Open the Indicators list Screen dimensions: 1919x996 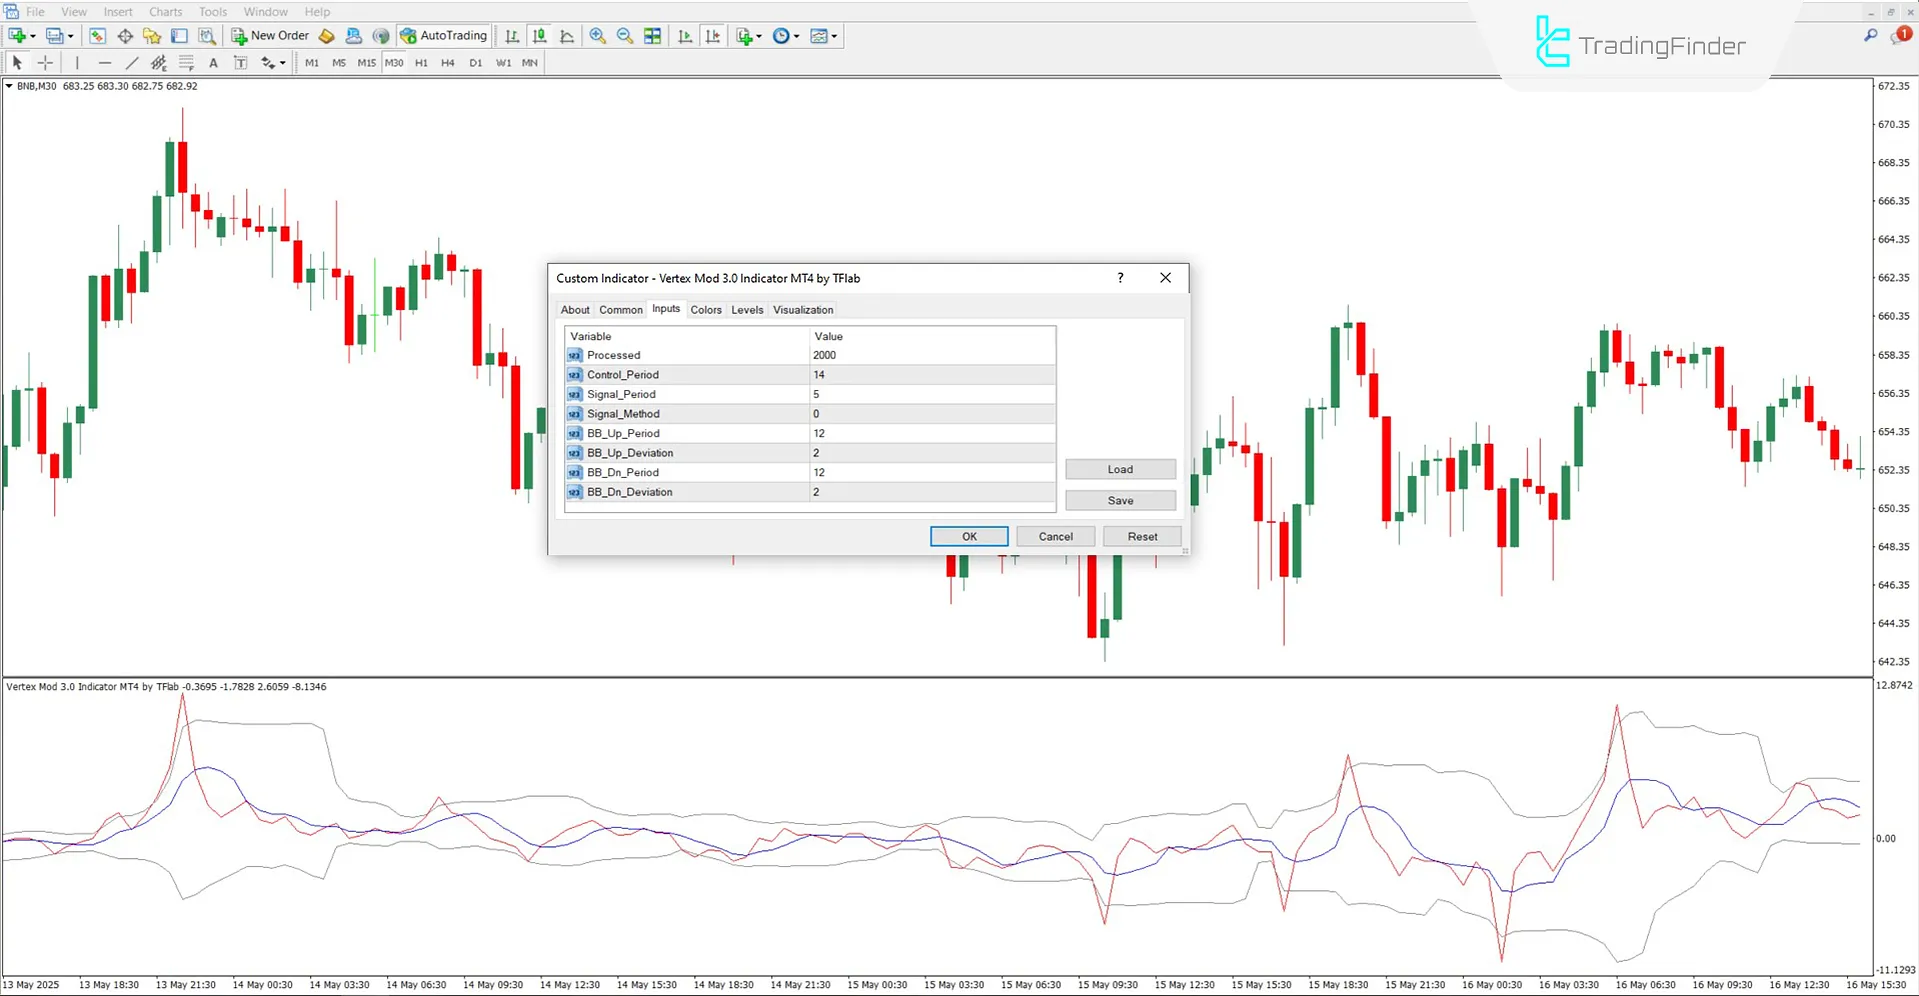coord(743,35)
